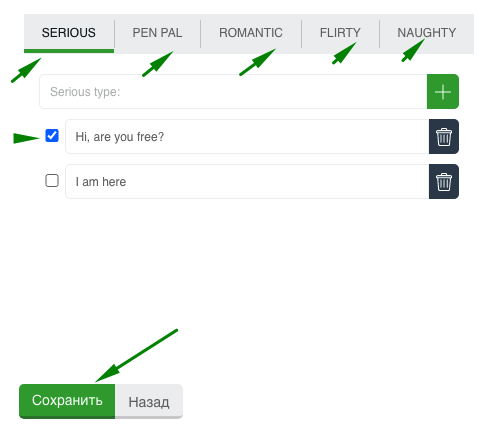The width and height of the screenshot is (493, 432).
Task: Click the green arrow pointing at checked checkbox
Action: coord(26,138)
